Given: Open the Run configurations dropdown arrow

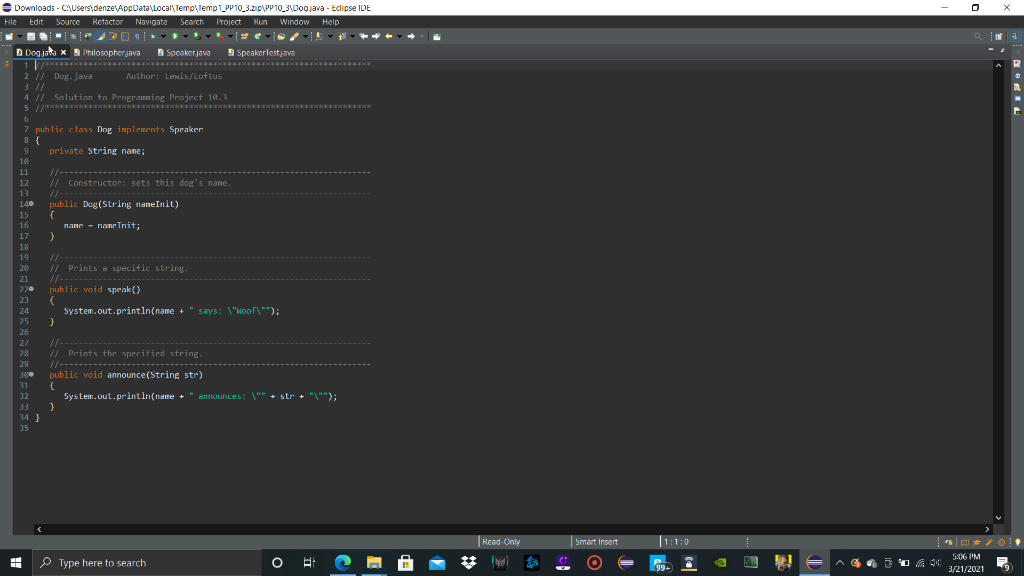Looking at the screenshot, I should tap(185, 37).
